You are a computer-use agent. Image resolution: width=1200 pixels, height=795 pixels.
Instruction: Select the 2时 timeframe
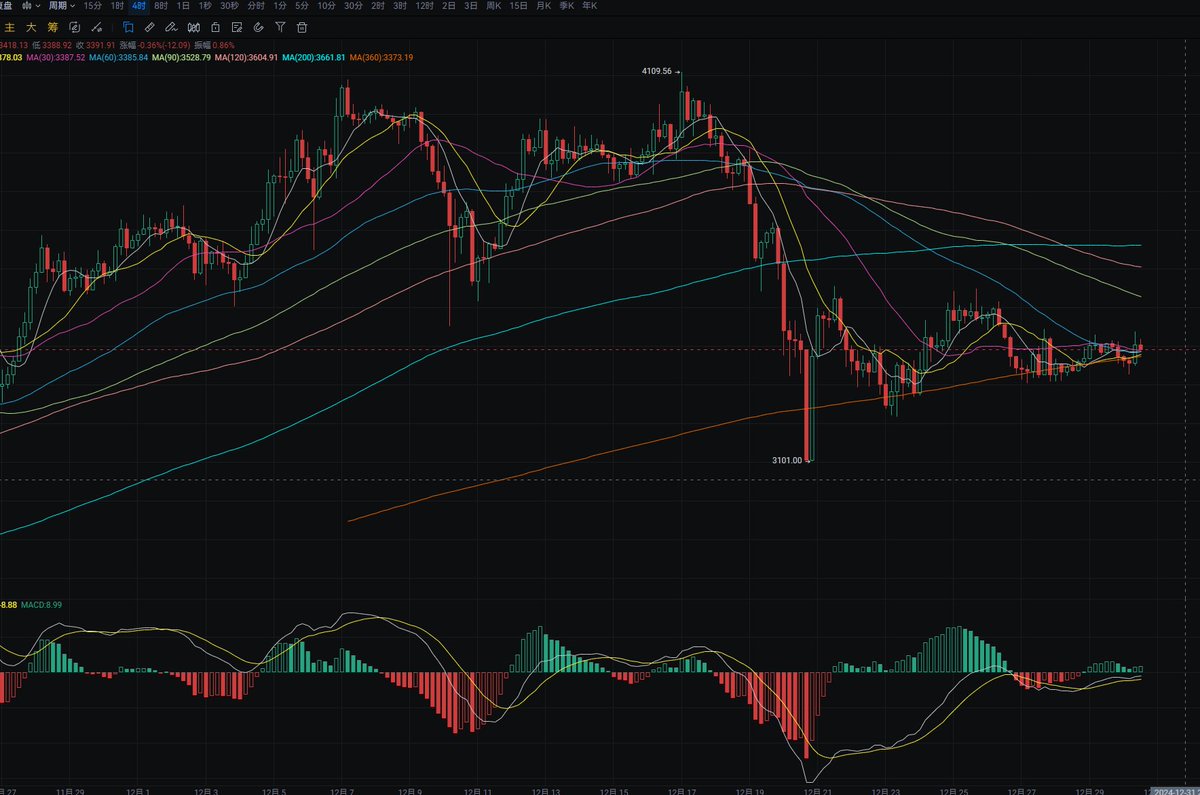(x=378, y=6)
